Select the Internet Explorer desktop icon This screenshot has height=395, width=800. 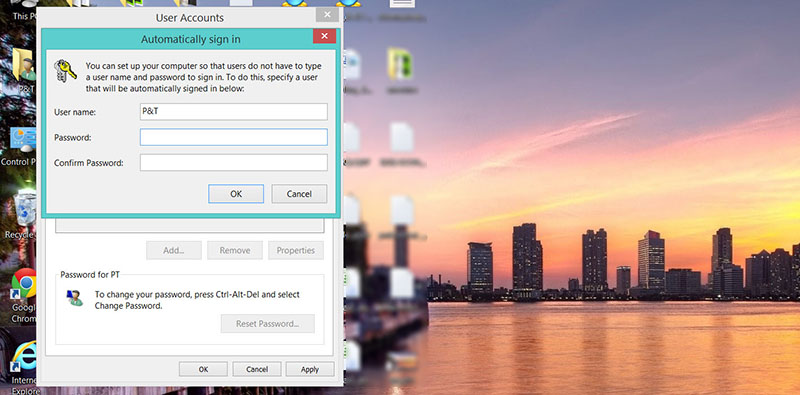coord(23,367)
